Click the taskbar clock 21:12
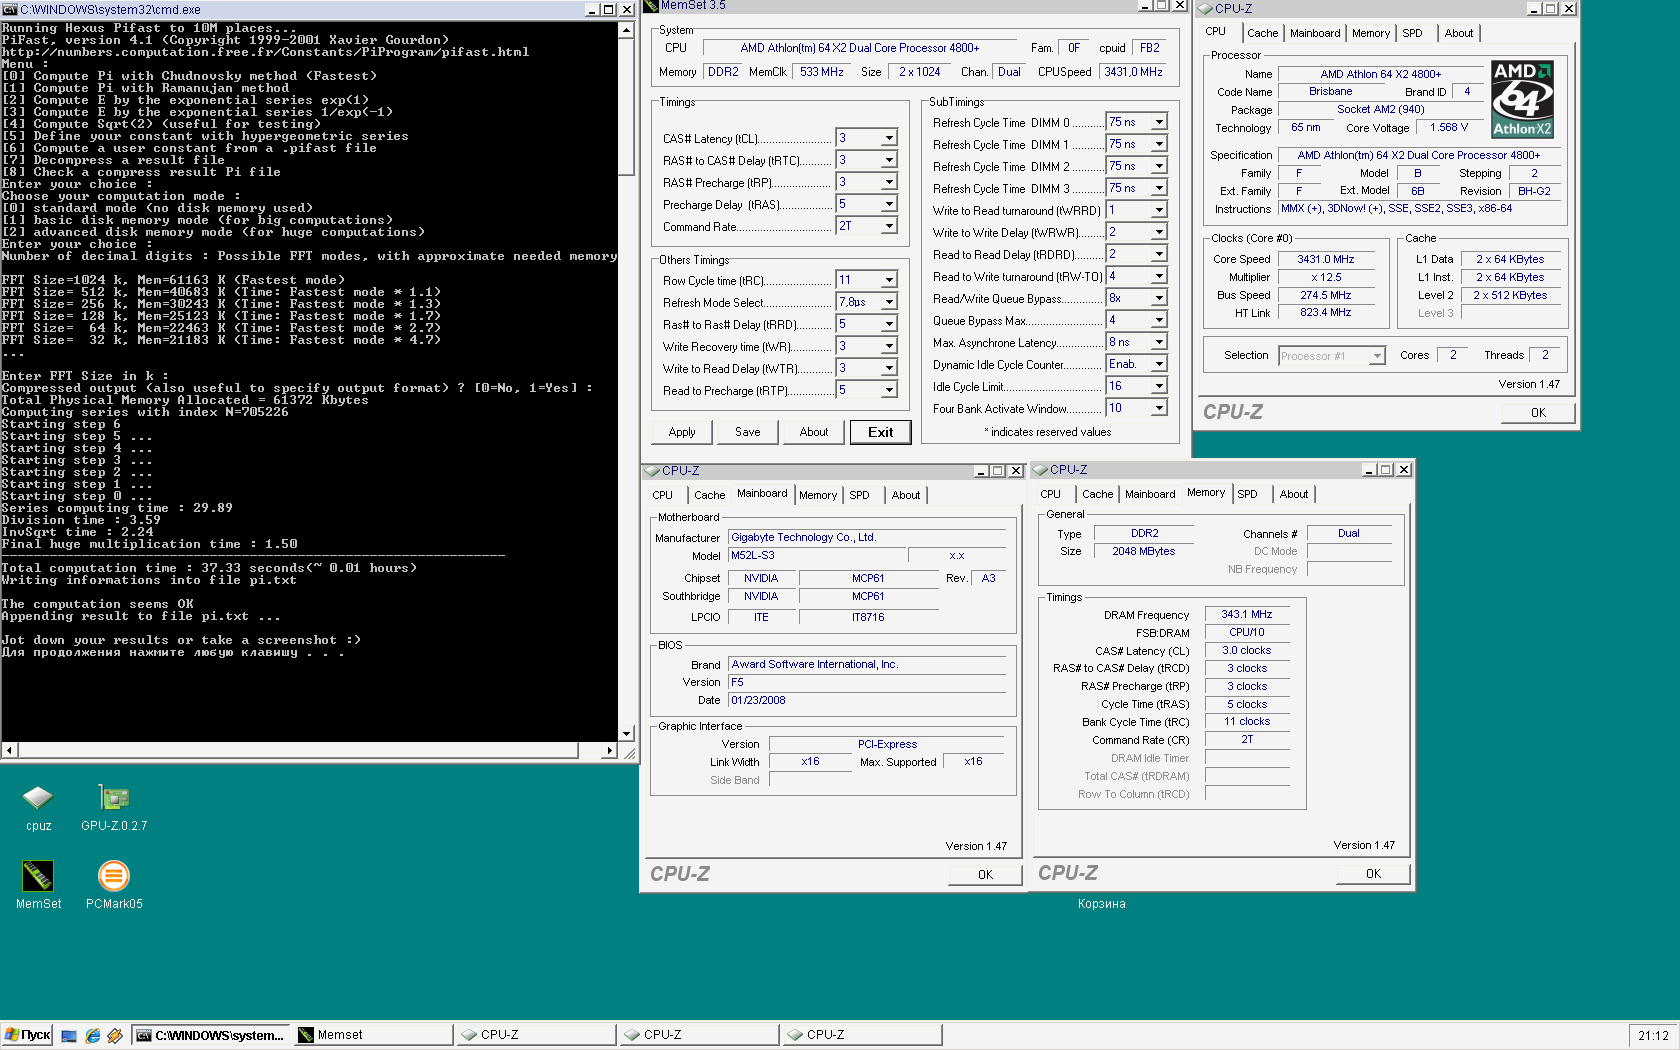Viewport: 1680px width, 1050px height. click(1653, 1035)
